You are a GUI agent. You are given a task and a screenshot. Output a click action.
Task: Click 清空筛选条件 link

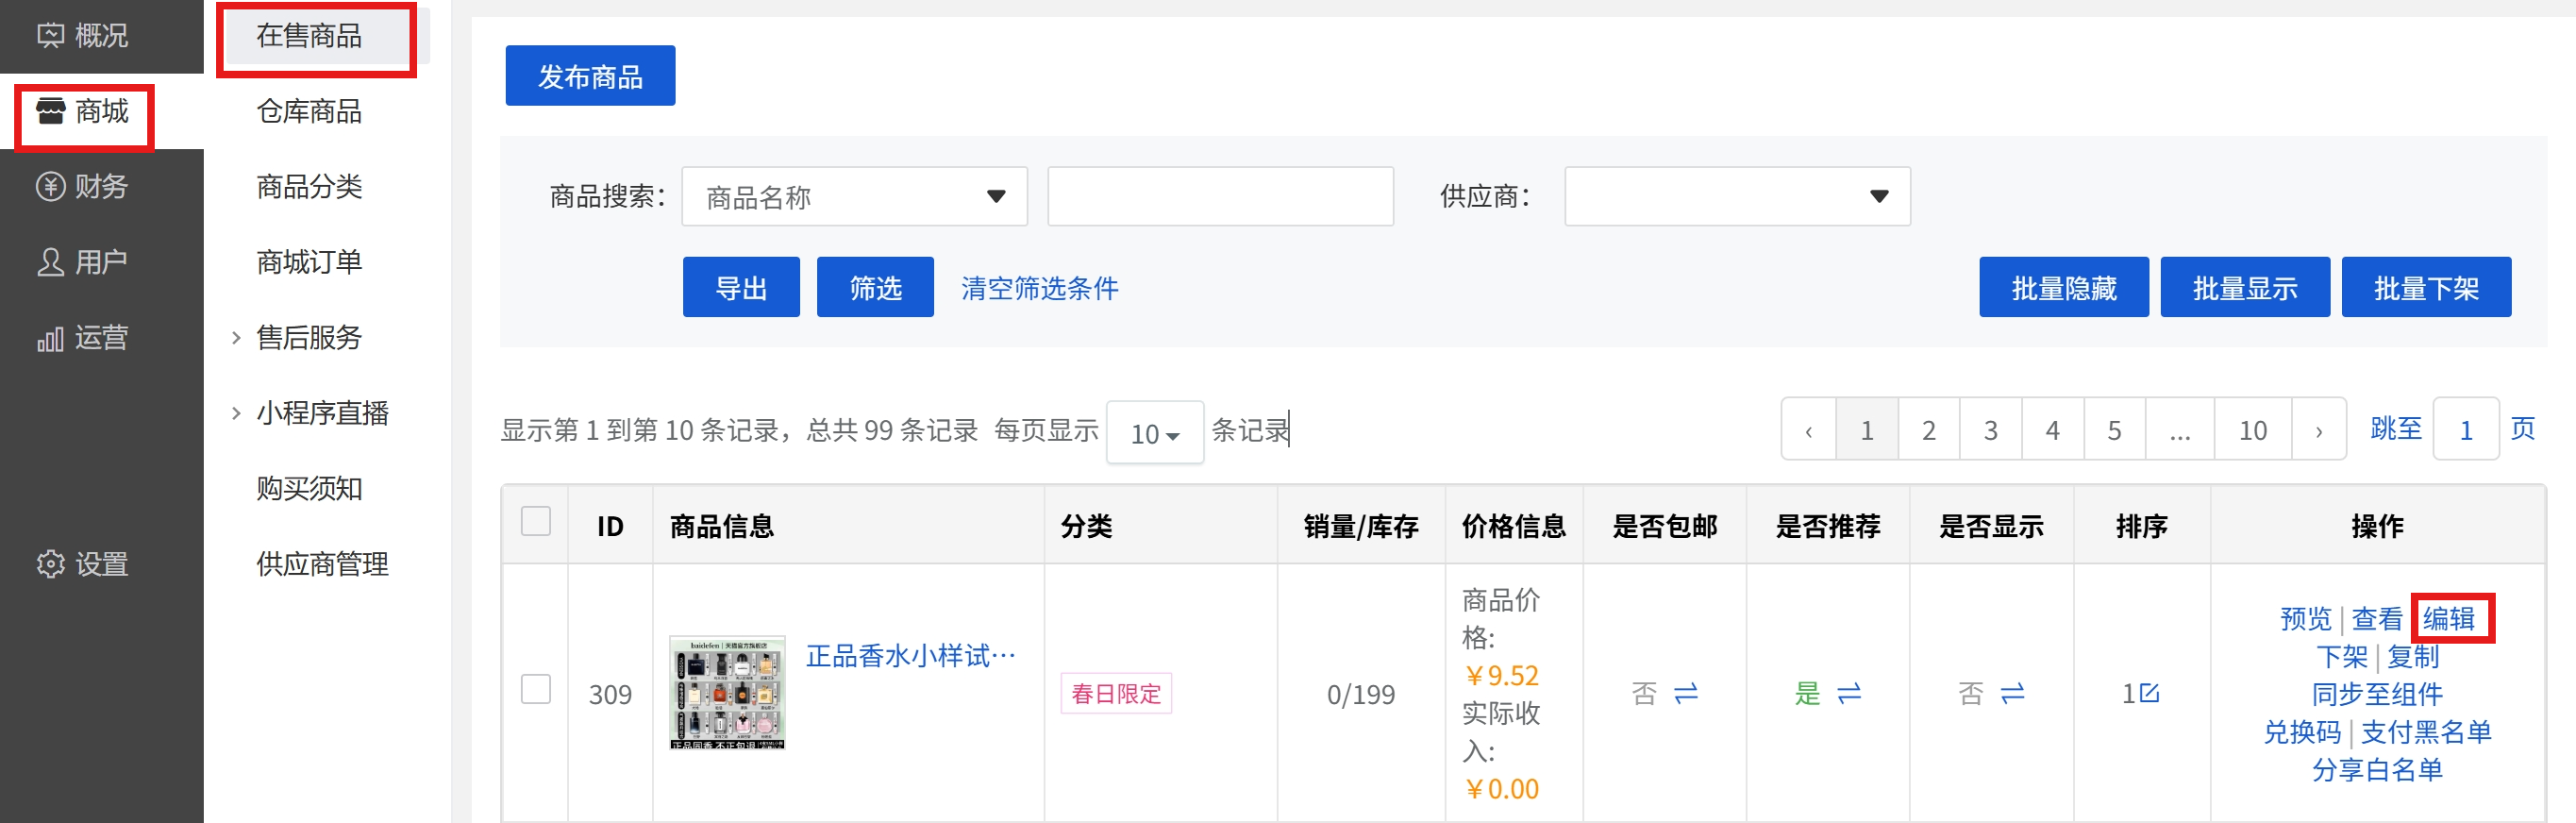tap(1039, 288)
